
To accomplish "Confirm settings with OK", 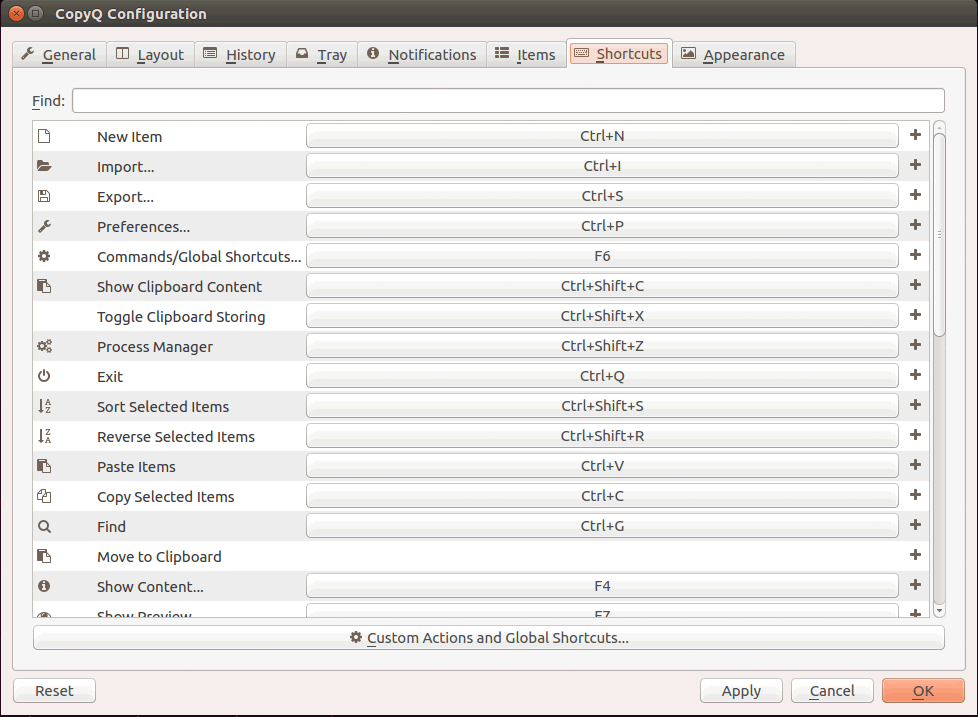I will coord(923,691).
